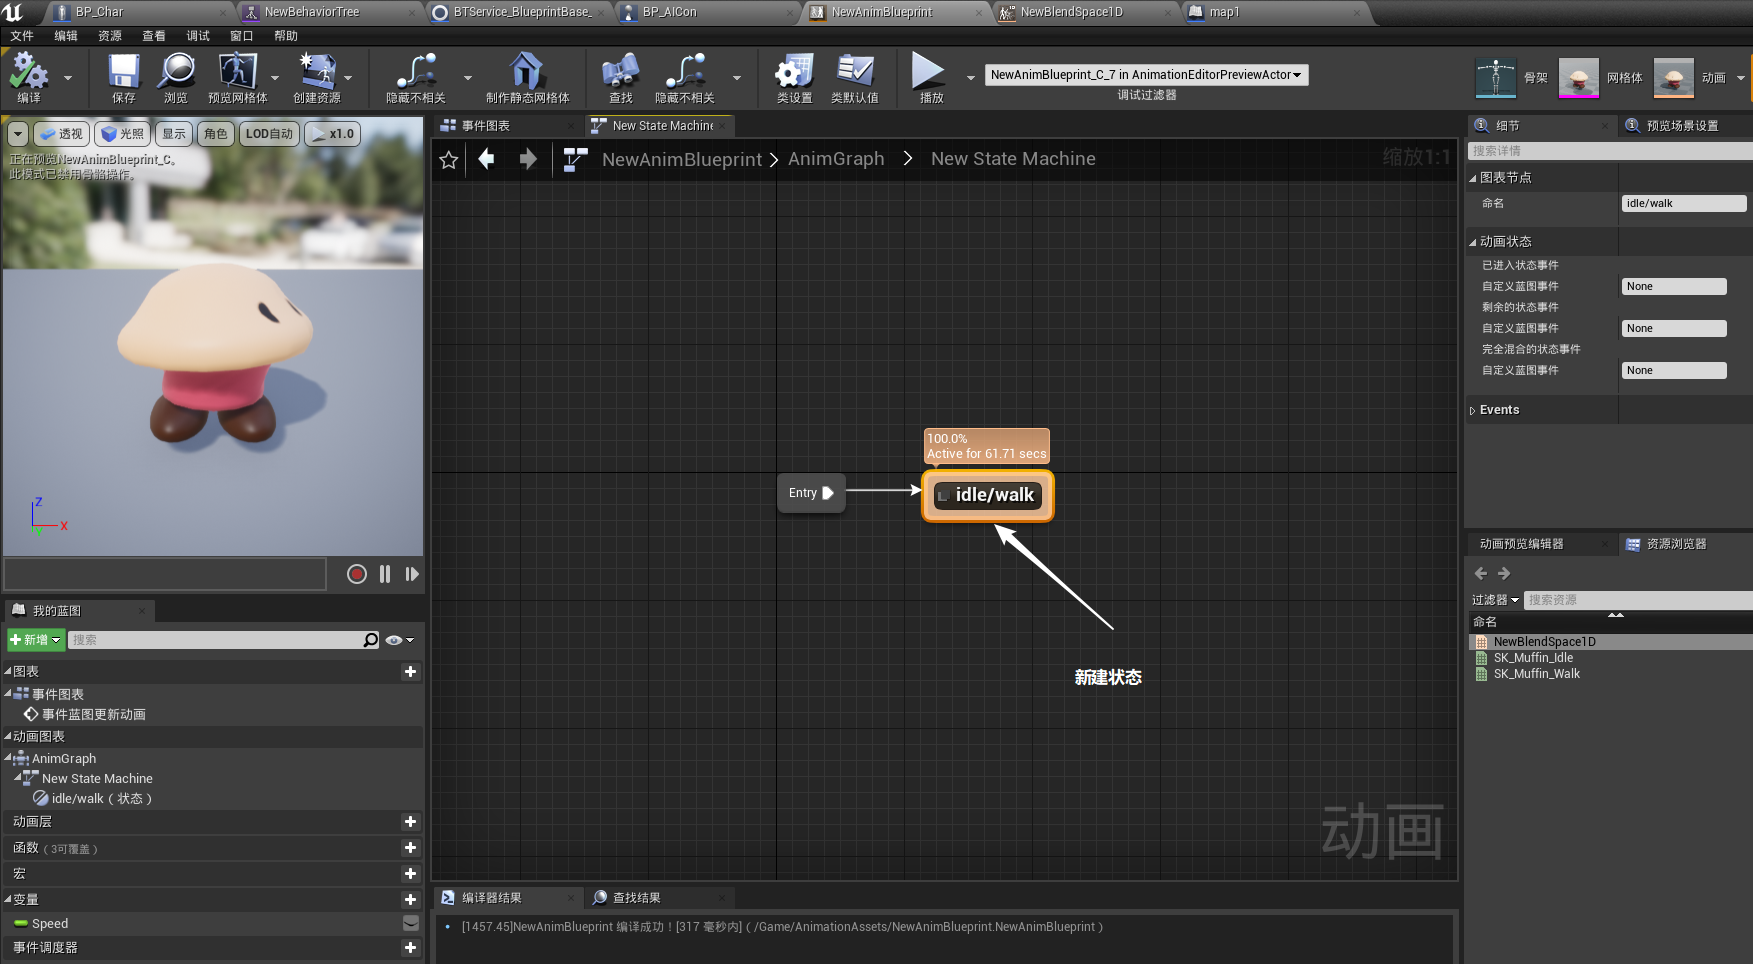Click the favorite star icon in graph breadcrumb

(449, 160)
